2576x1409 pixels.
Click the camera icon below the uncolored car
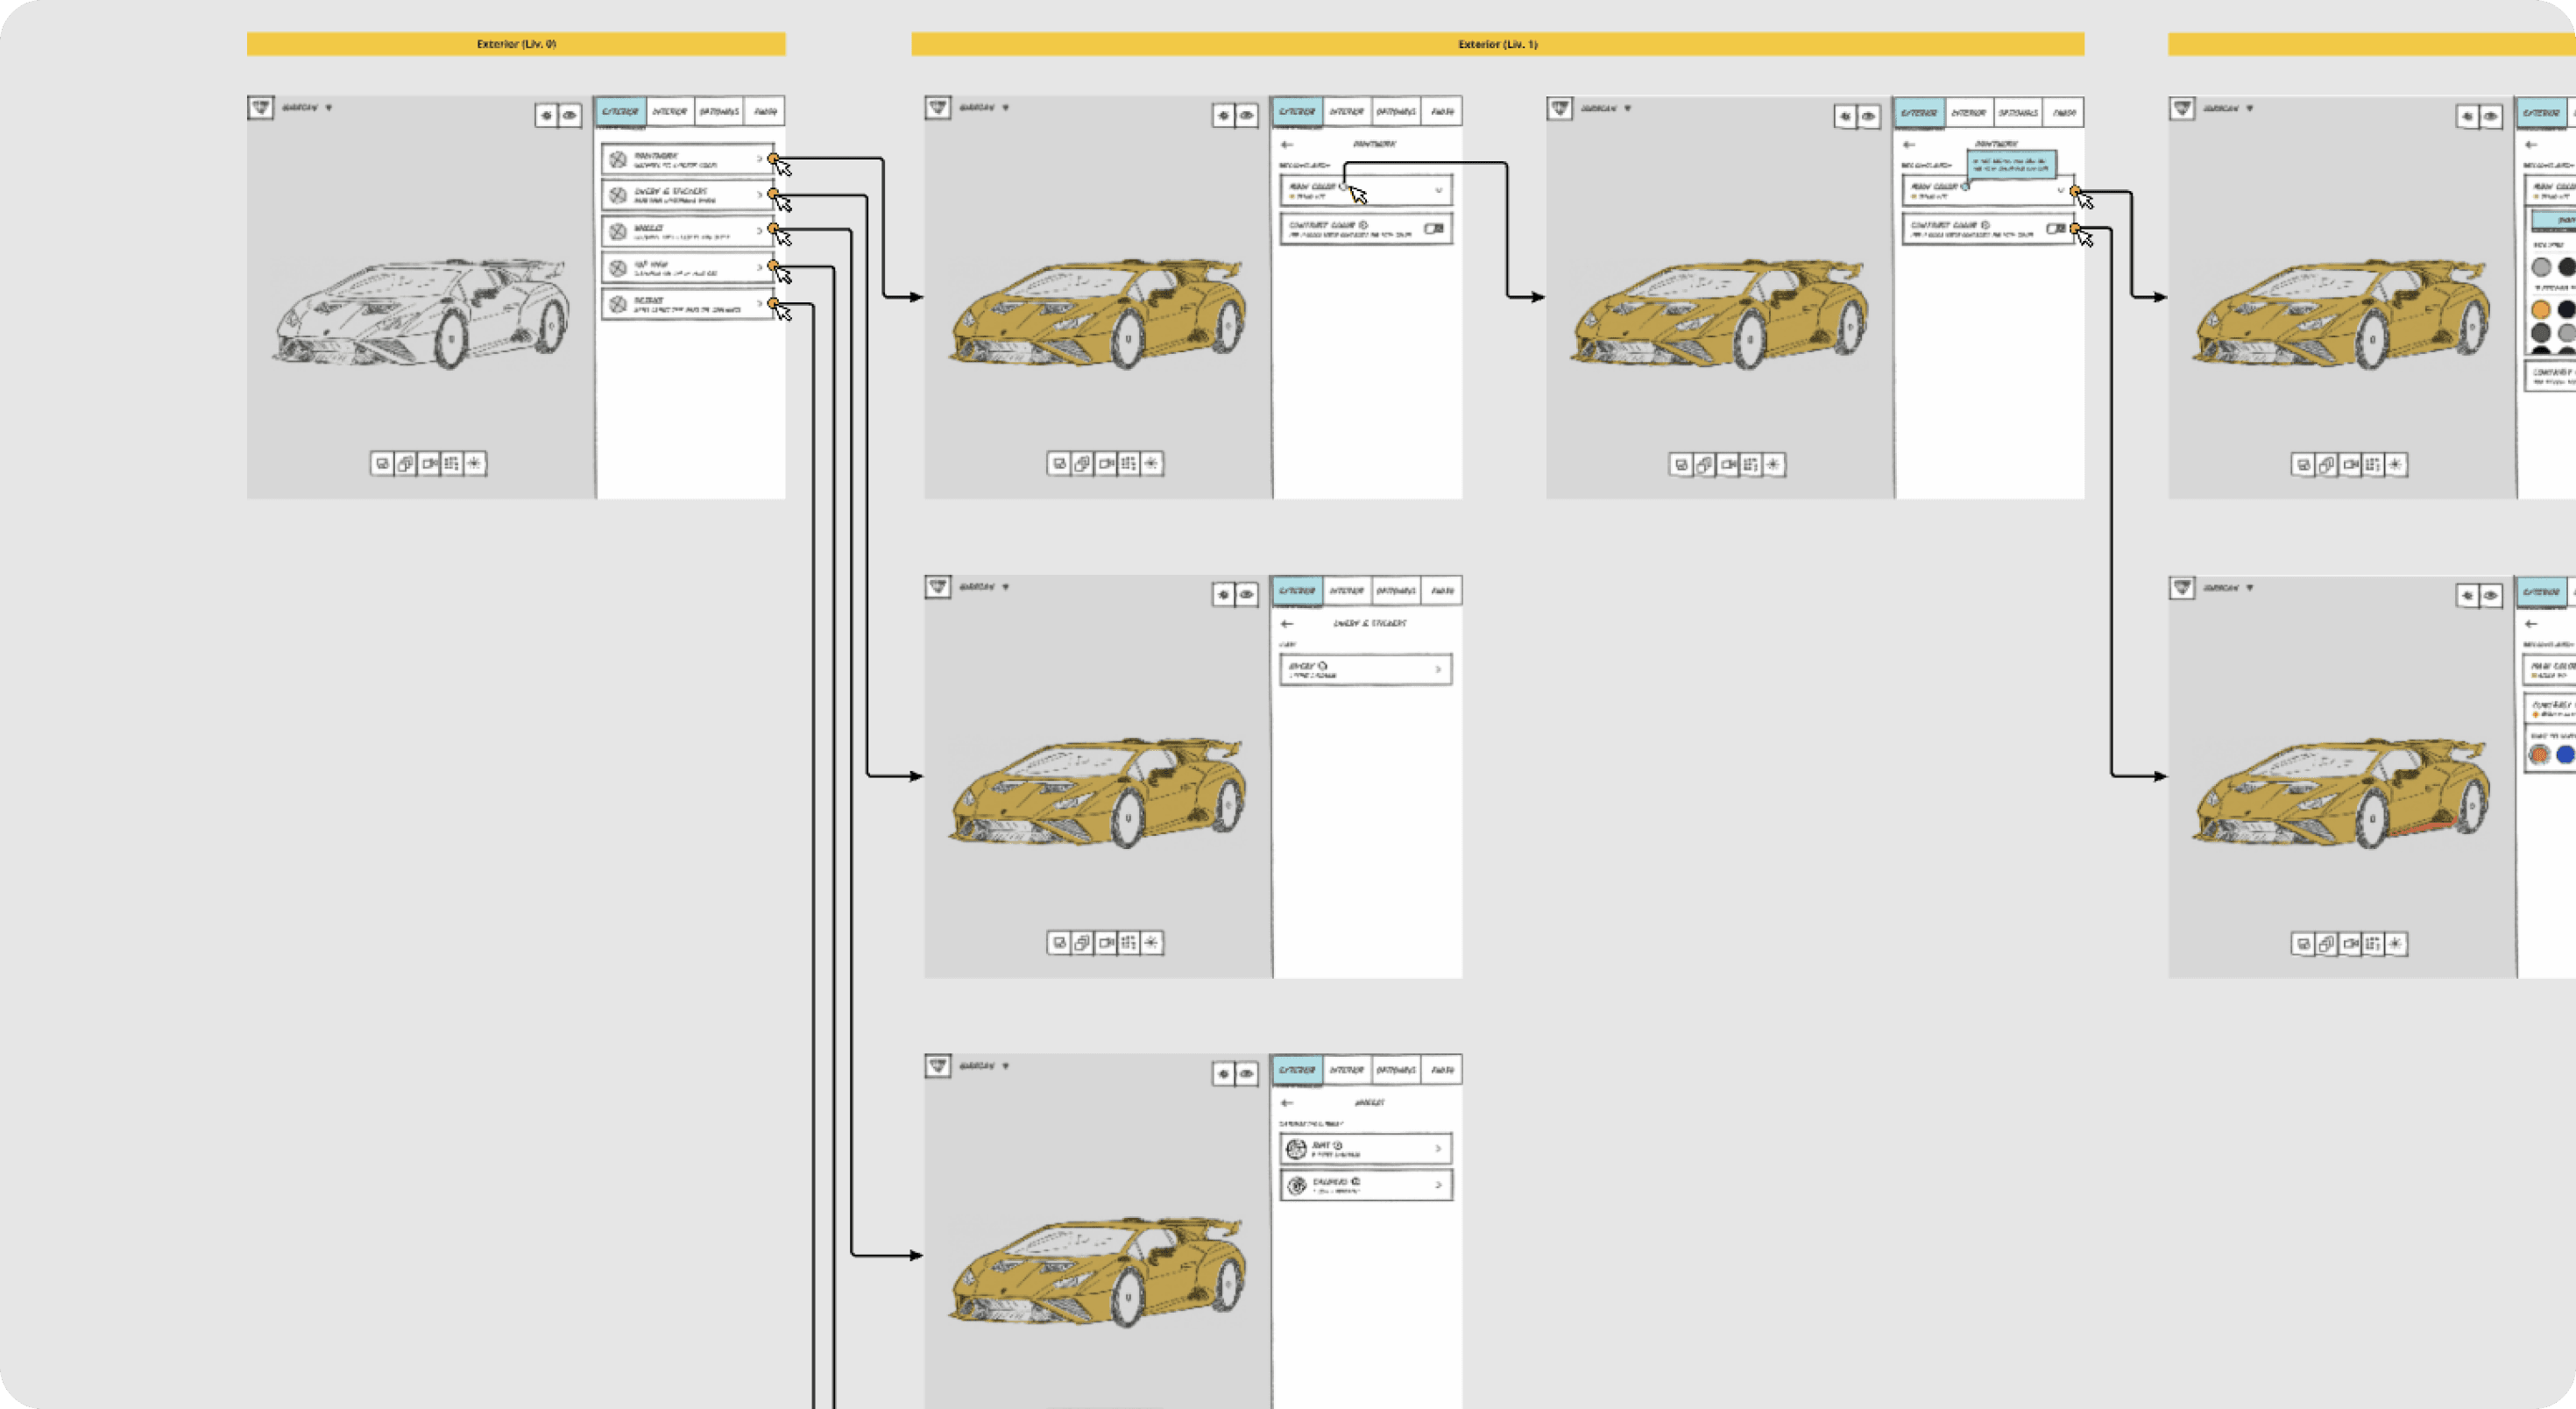point(429,464)
